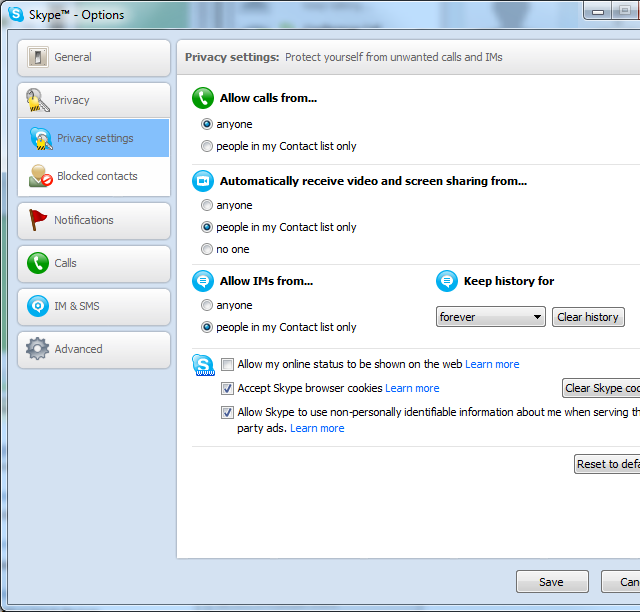Select contact list only under Allow calls from
This screenshot has width=640, height=612.
[207, 146]
